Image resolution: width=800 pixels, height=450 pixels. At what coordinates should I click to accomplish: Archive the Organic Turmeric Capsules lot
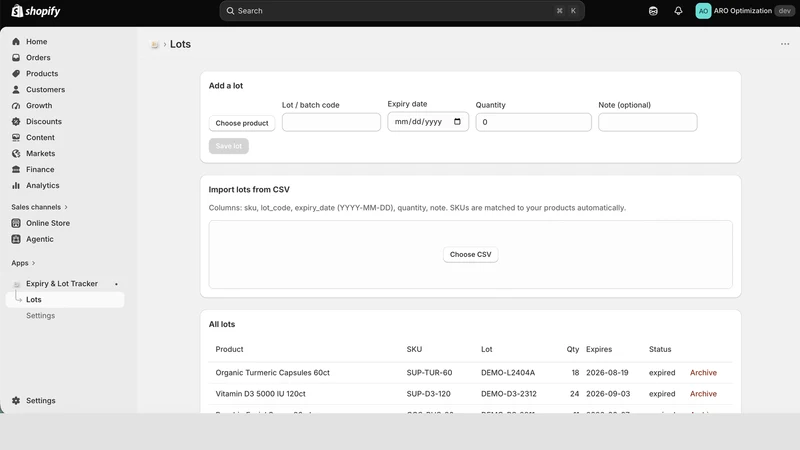coord(703,373)
